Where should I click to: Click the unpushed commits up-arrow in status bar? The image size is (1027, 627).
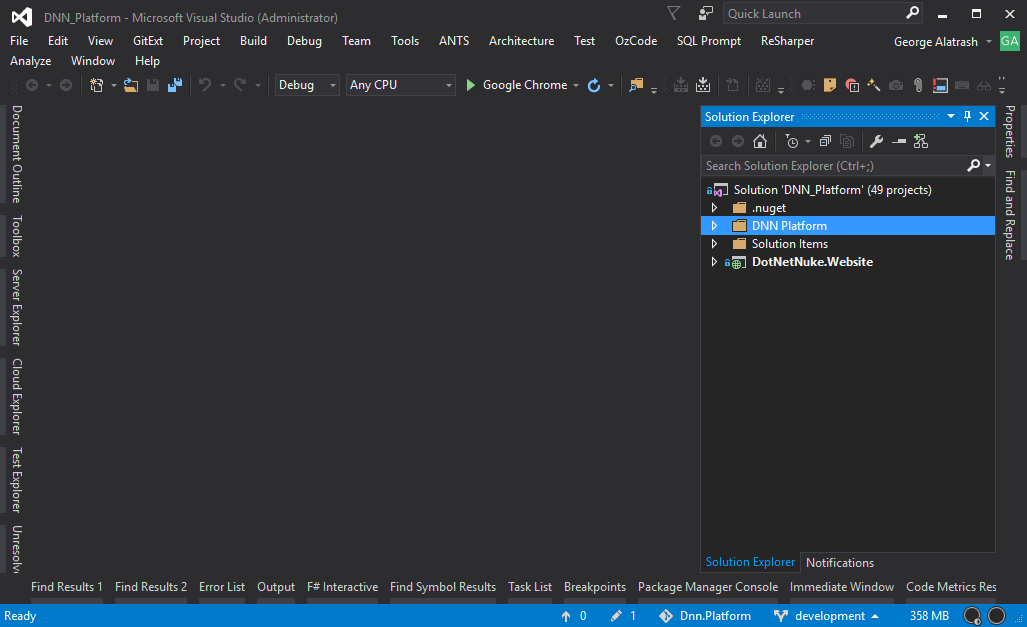pos(566,616)
